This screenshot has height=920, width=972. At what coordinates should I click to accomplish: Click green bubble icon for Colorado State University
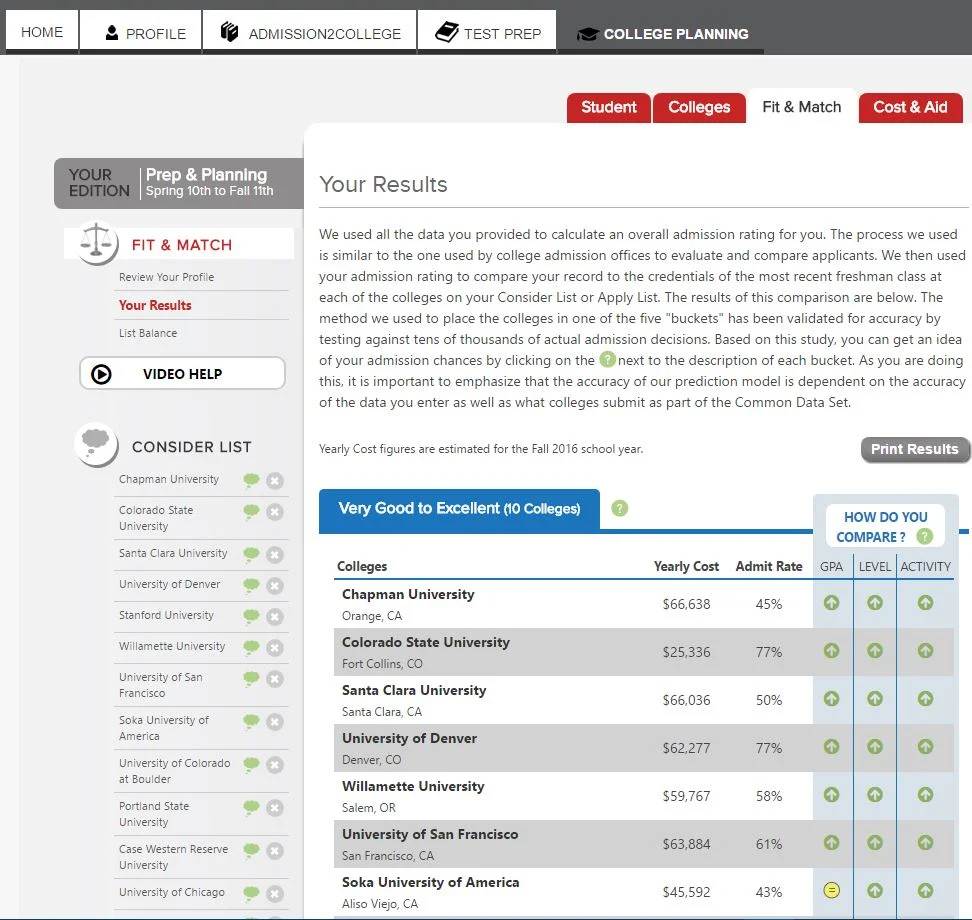[251, 512]
